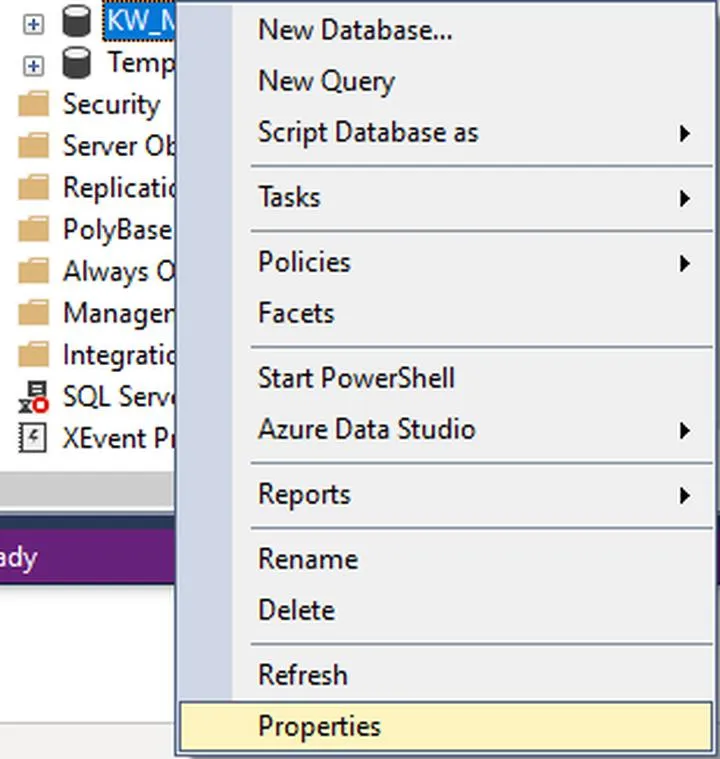Expand the Temp database tree node

(x=34, y=65)
